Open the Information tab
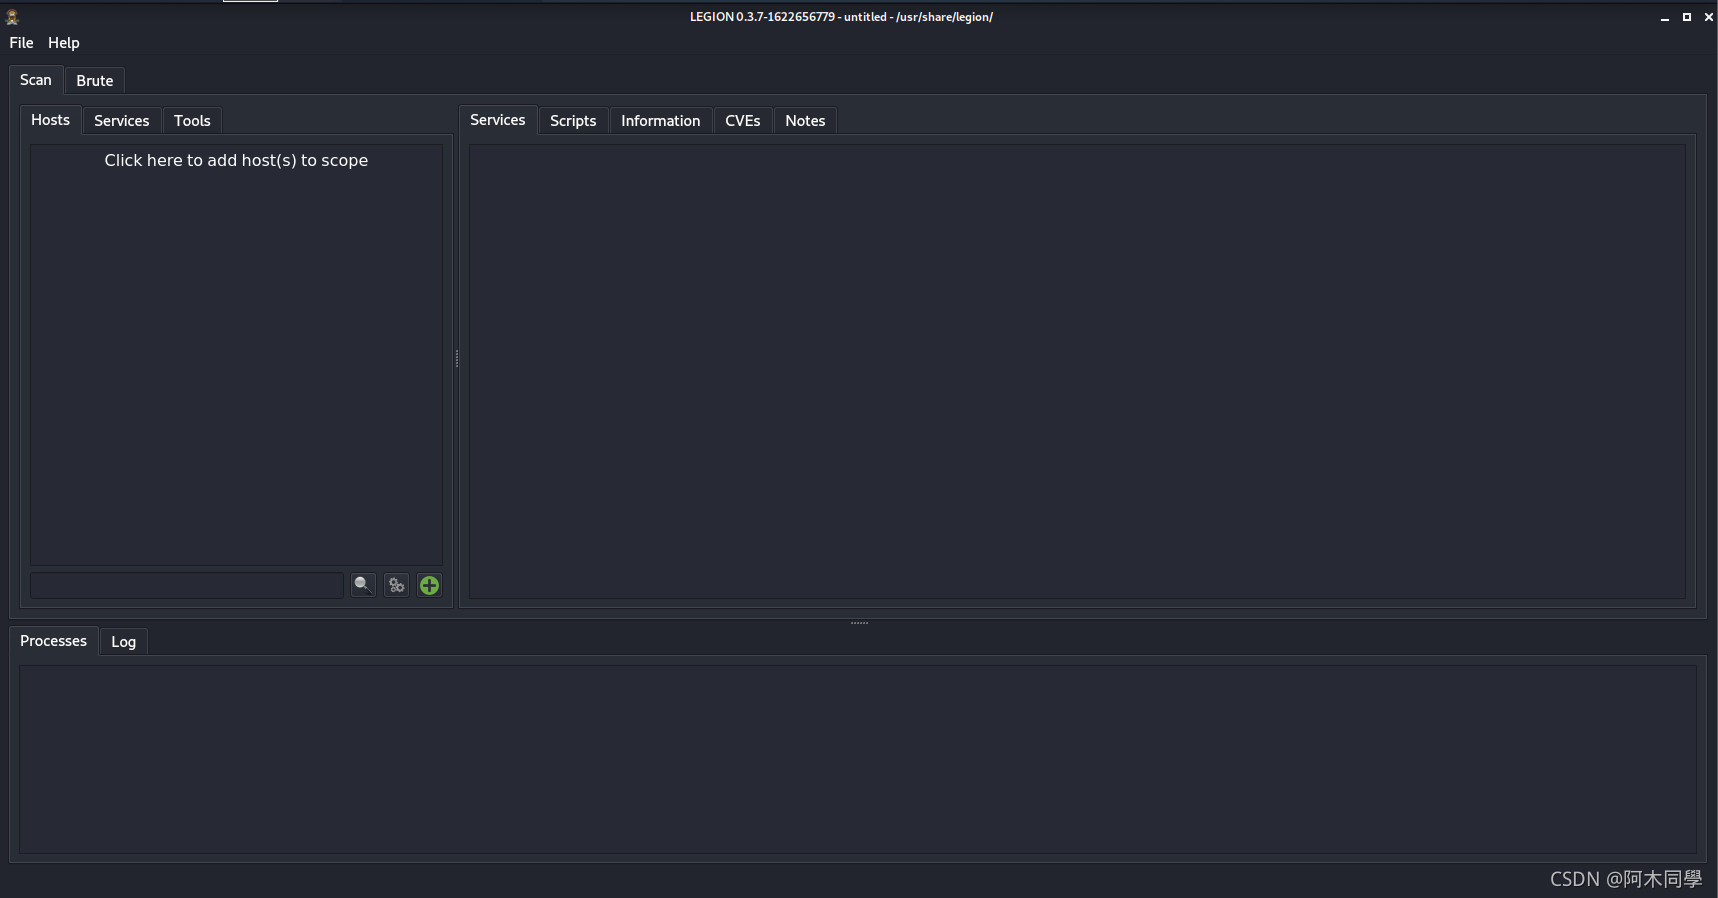 pos(661,121)
